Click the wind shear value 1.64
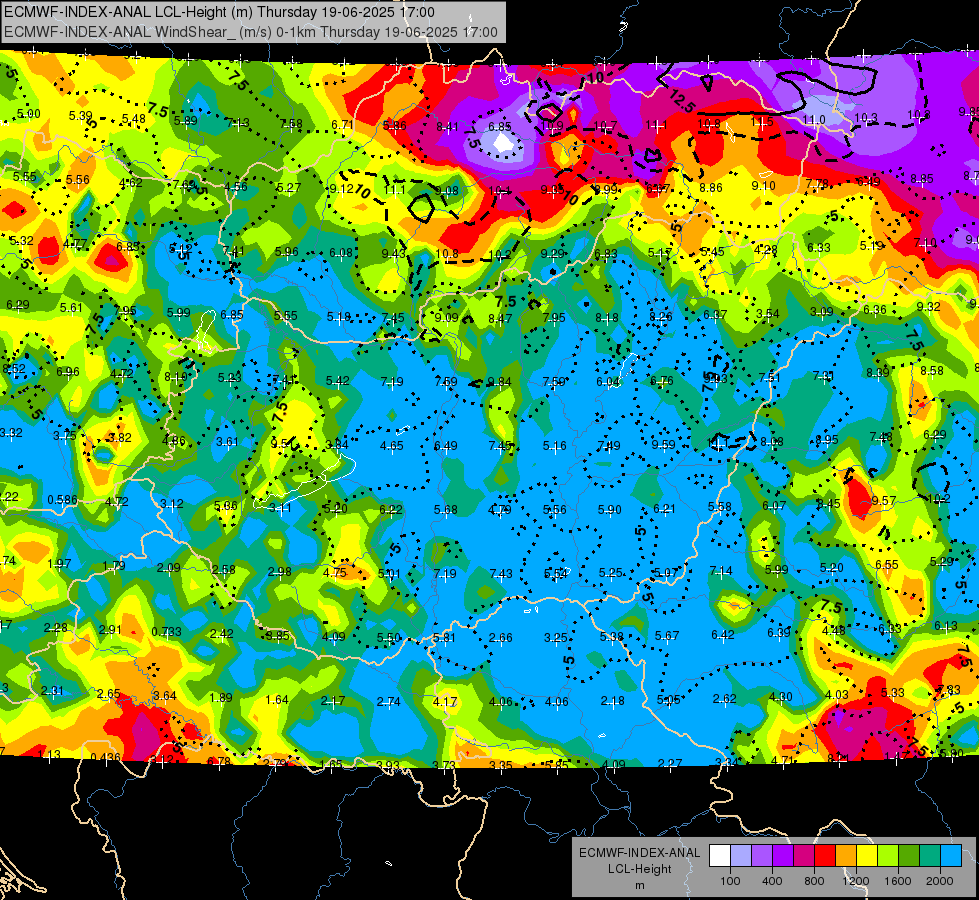This screenshot has height=900, width=979. 277,699
